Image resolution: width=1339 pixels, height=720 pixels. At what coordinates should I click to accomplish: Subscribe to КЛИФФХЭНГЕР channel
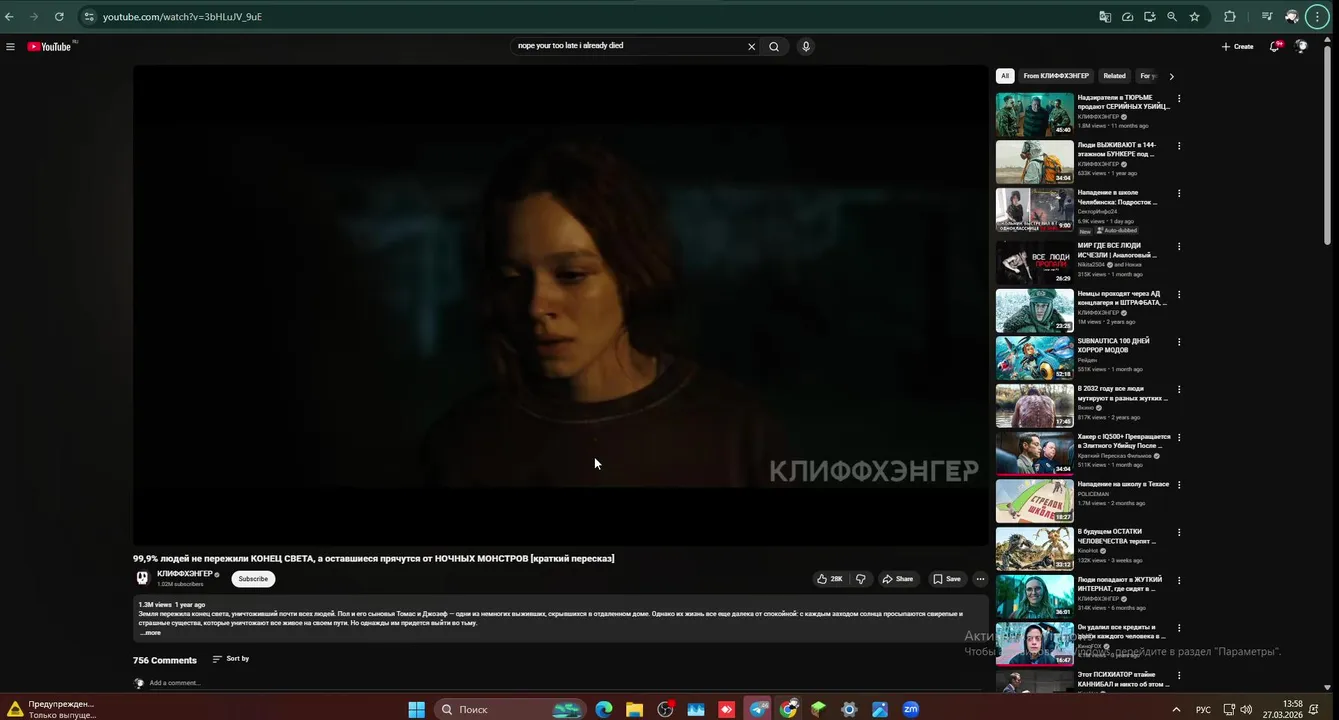[253, 579]
